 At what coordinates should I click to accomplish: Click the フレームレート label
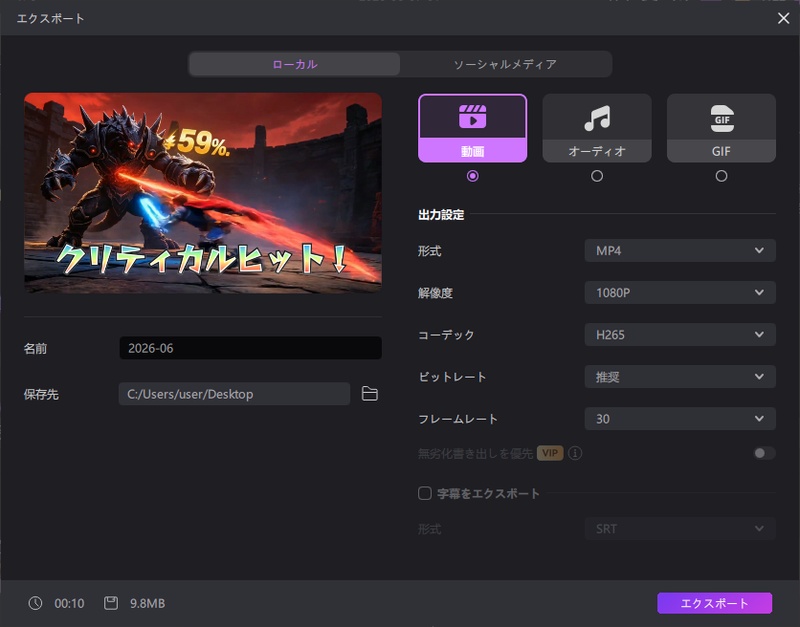coord(458,419)
